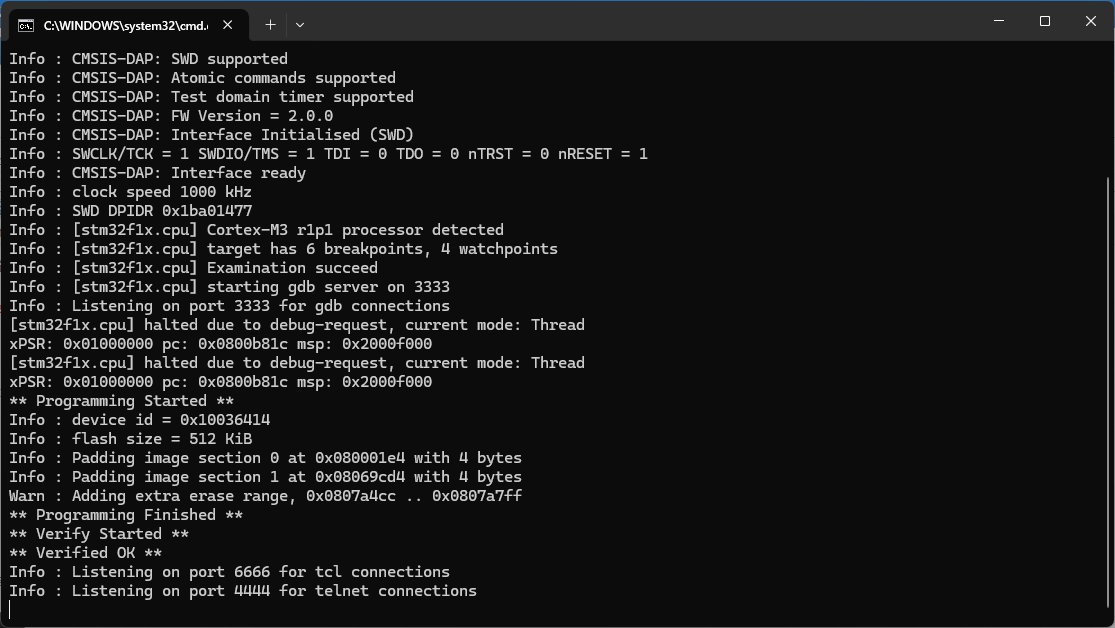The image size is (1115, 628).
Task: Click the '** Verified OK **' line
Action: 85,553
